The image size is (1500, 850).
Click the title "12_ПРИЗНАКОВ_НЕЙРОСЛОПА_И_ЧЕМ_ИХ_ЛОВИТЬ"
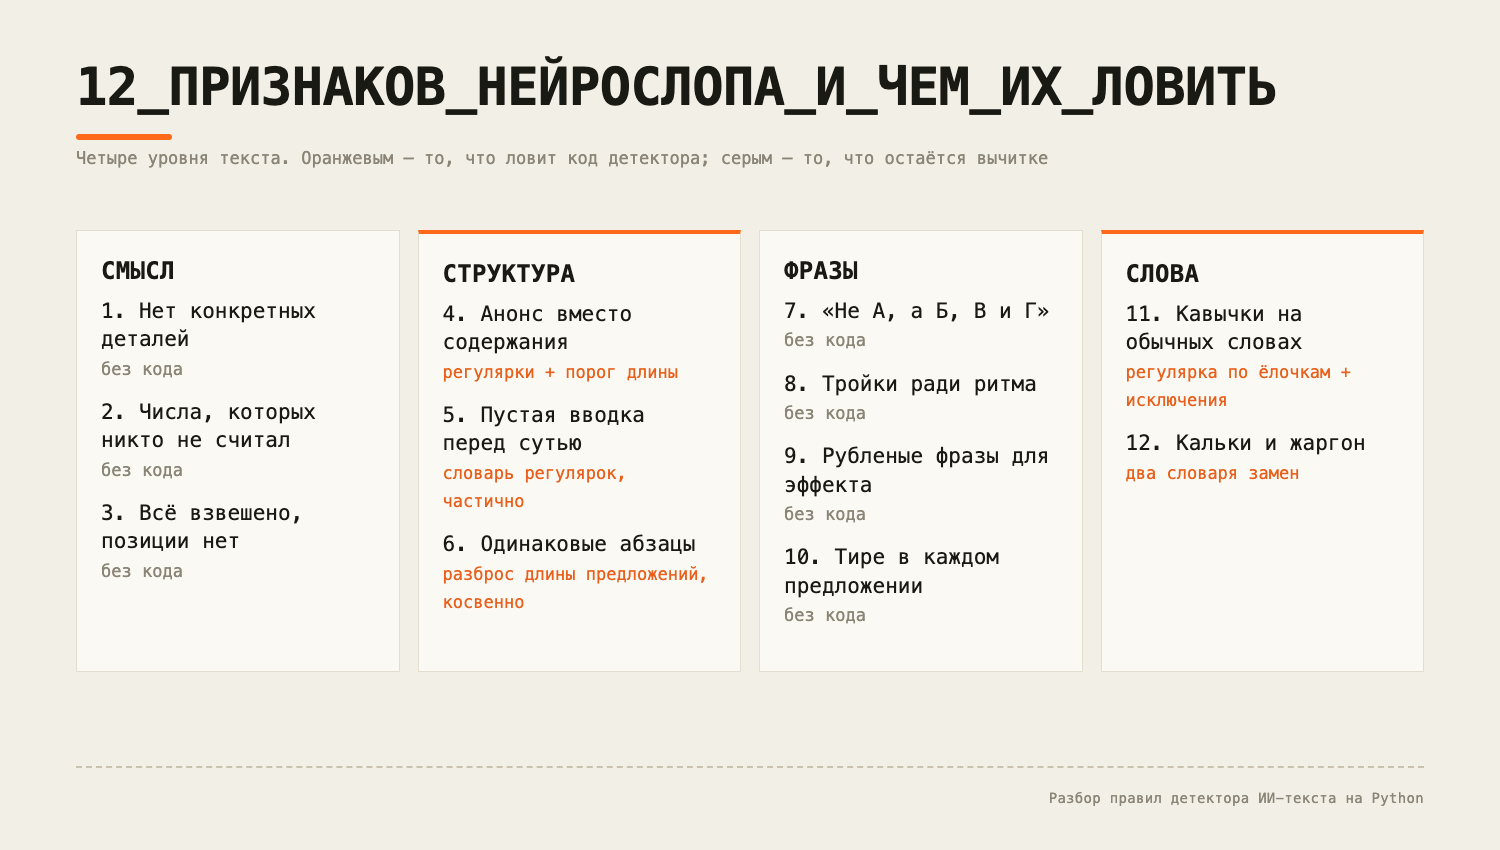(x=676, y=88)
